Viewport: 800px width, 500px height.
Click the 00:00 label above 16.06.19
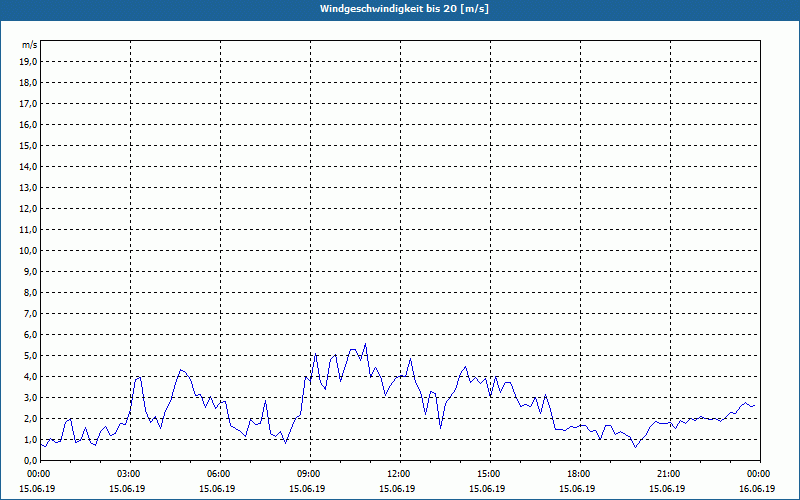760,474
